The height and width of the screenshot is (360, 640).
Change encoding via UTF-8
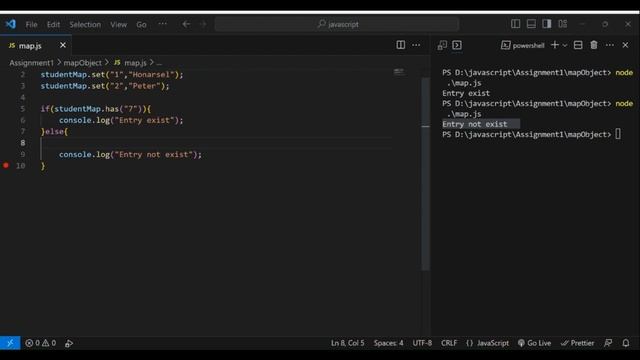pos(422,343)
